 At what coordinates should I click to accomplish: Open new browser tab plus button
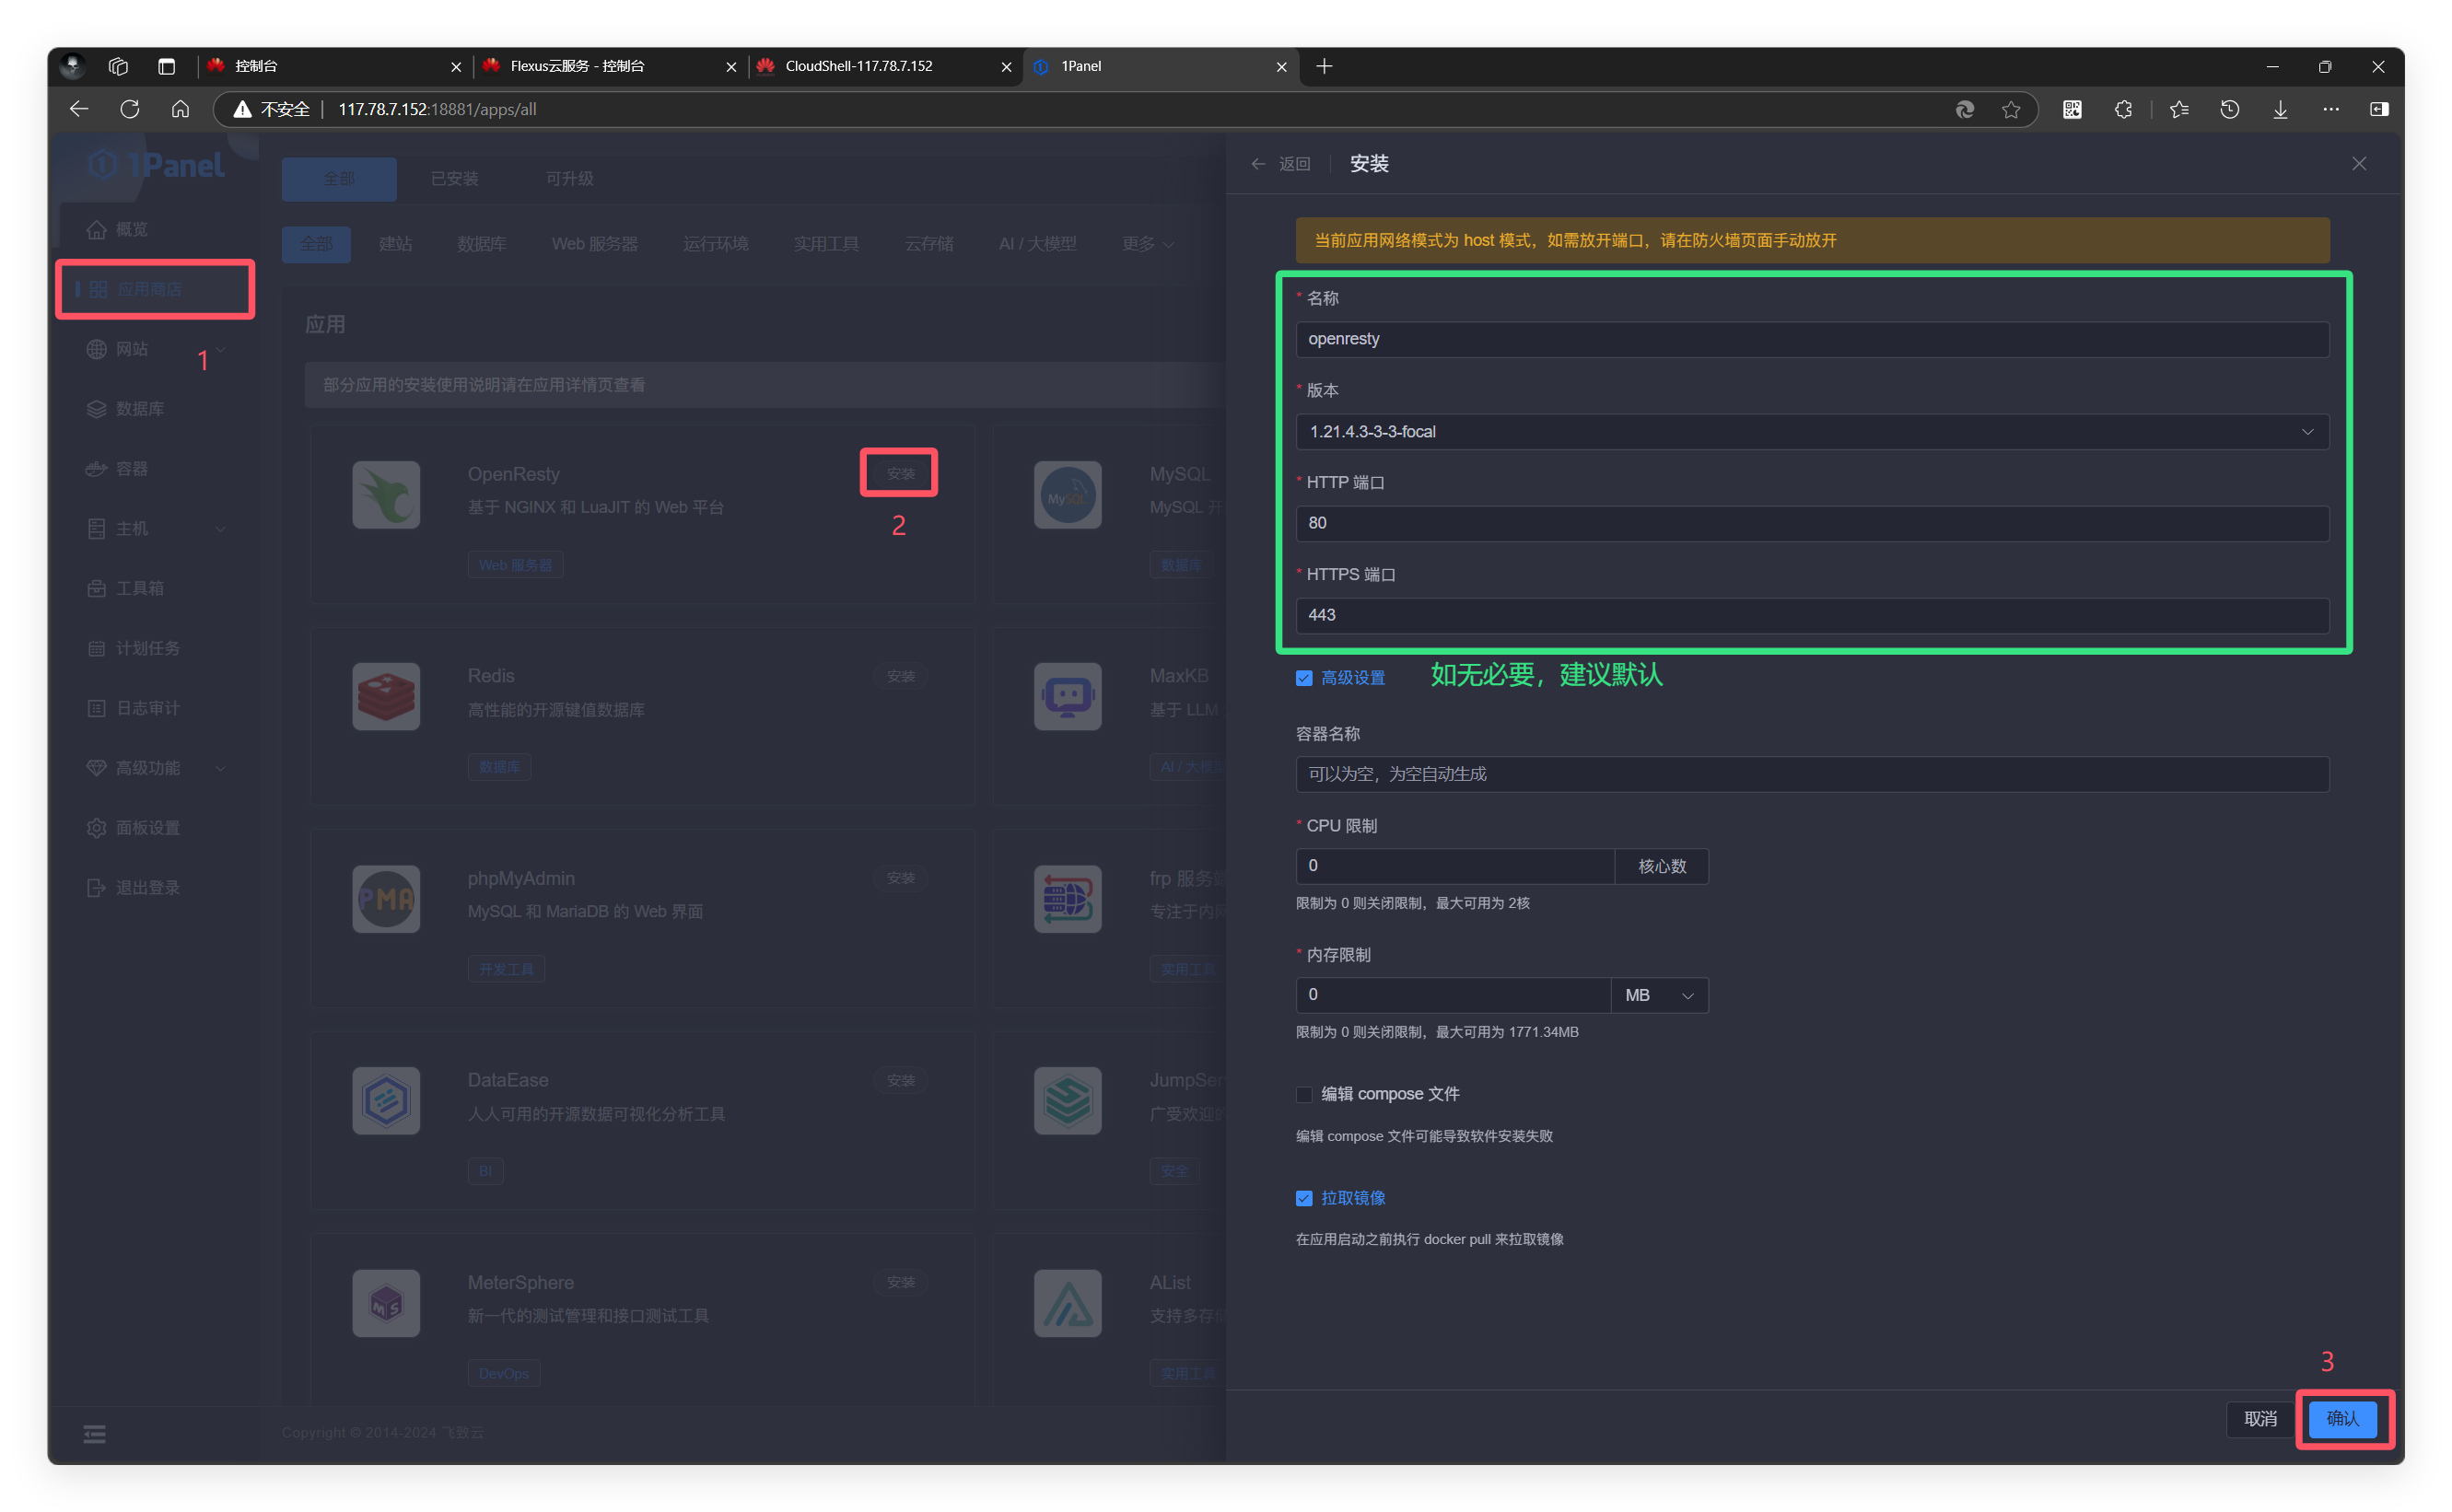(1324, 66)
